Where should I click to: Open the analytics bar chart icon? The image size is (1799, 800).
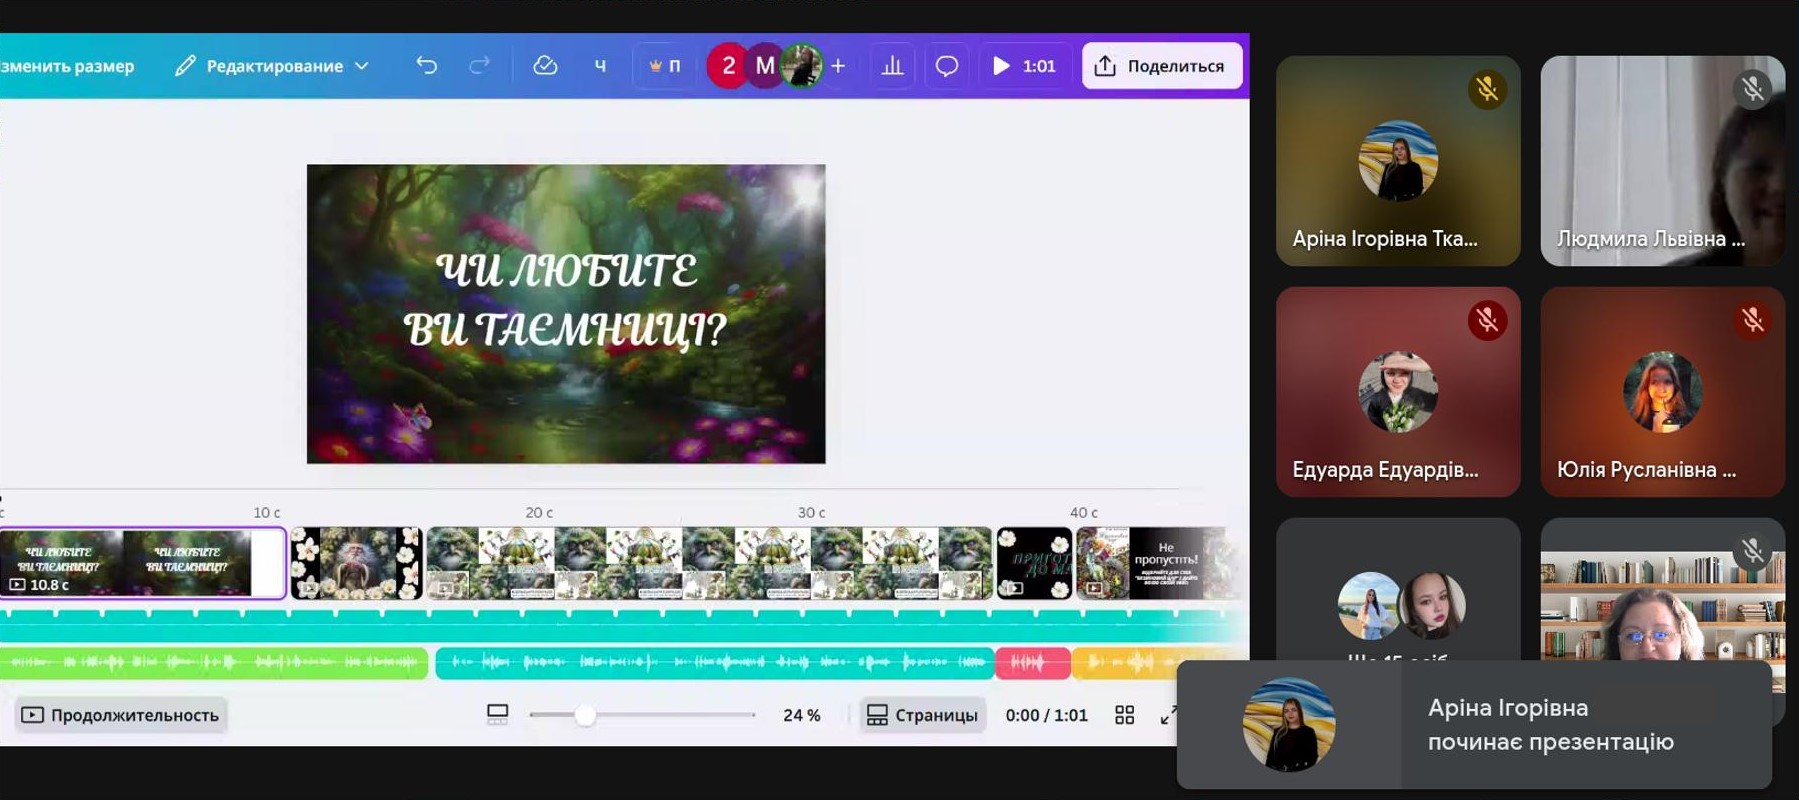click(892, 66)
